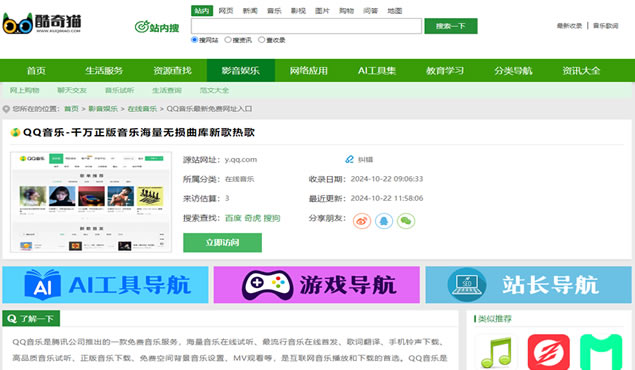Open the 最新收录 link
The height and width of the screenshot is (370, 635).
tap(569, 26)
